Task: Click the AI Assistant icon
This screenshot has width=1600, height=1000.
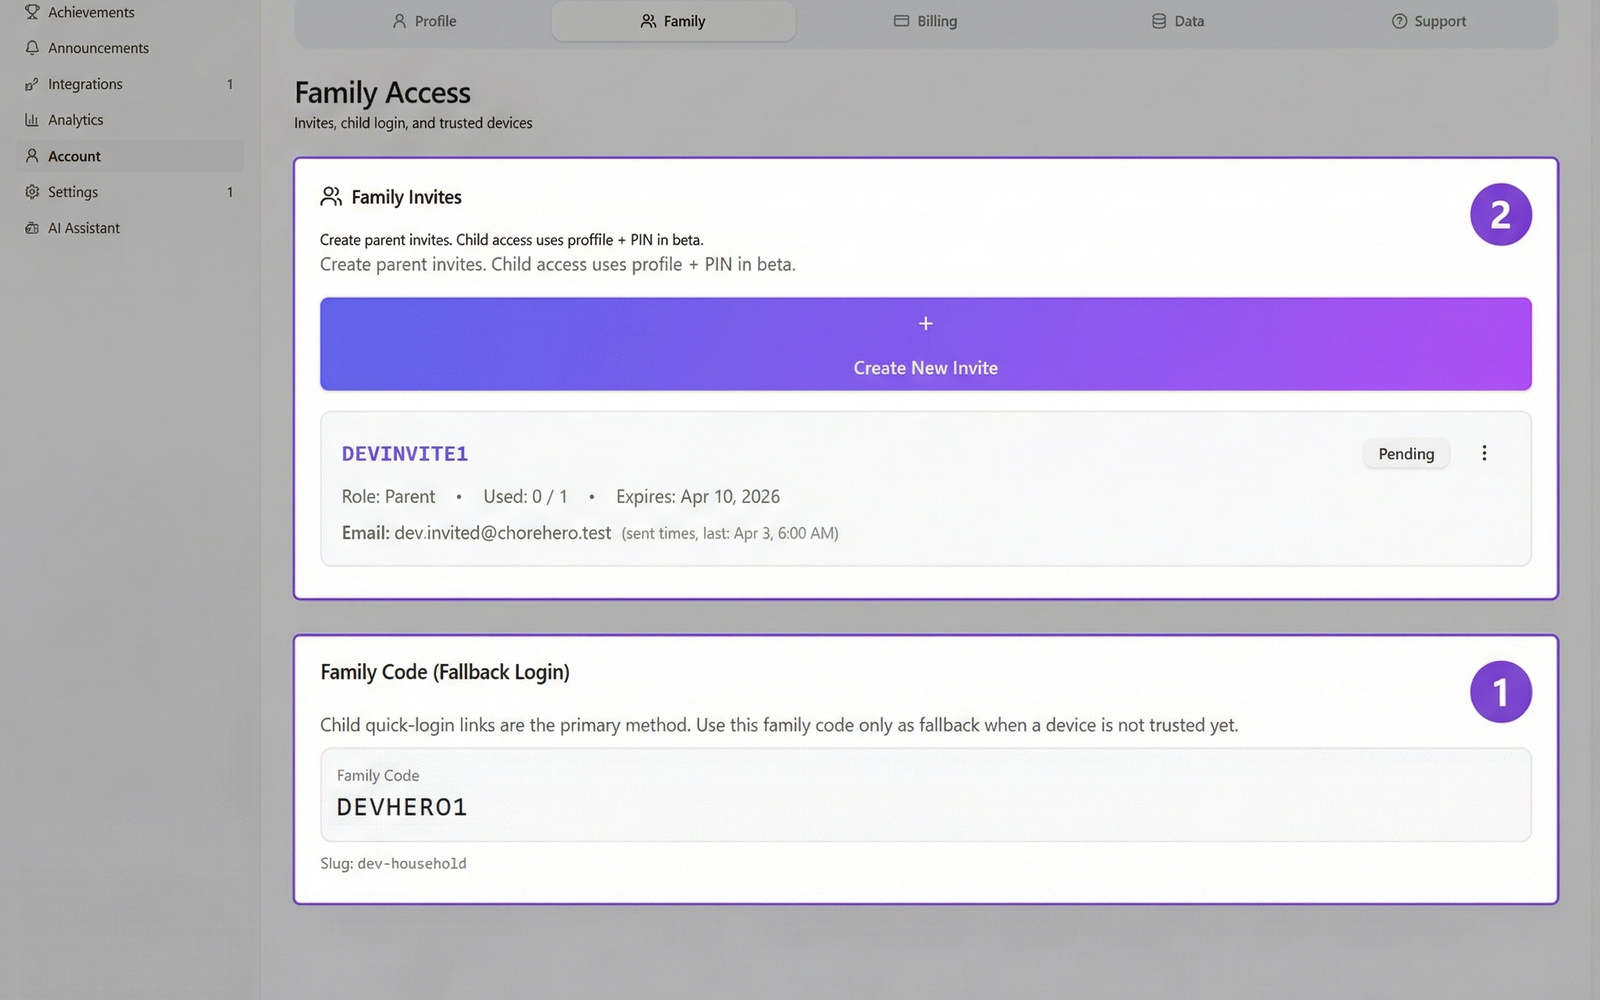Action: click(x=31, y=227)
